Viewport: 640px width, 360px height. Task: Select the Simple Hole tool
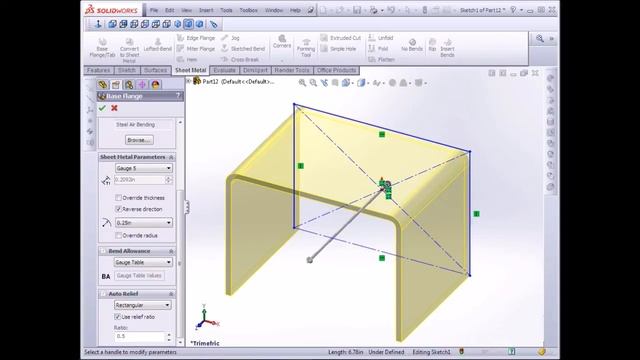[338, 49]
